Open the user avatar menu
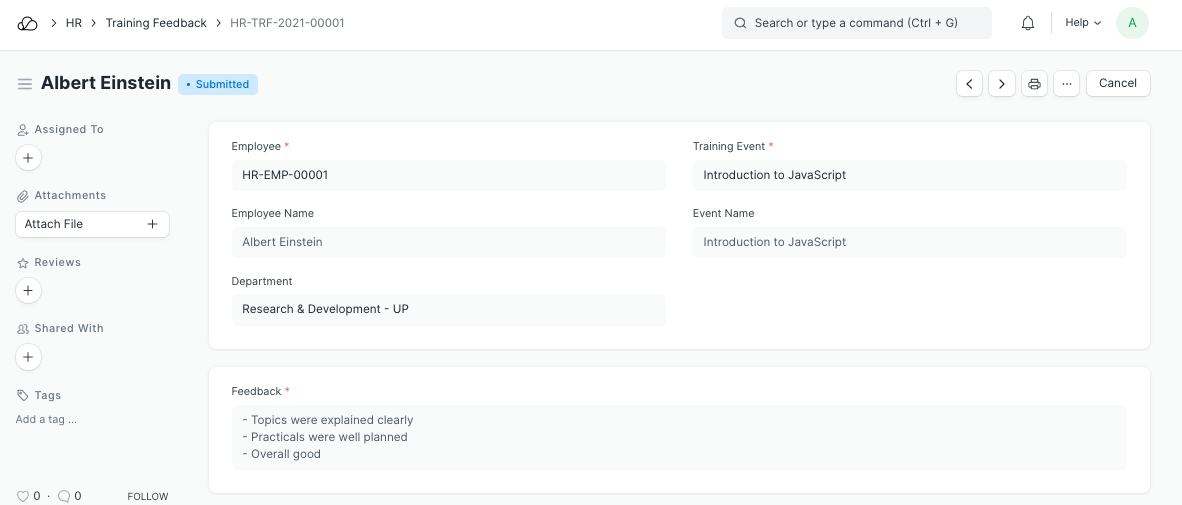The width and height of the screenshot is (1182, 505). pyautogui.click(x=1132, y=23)
